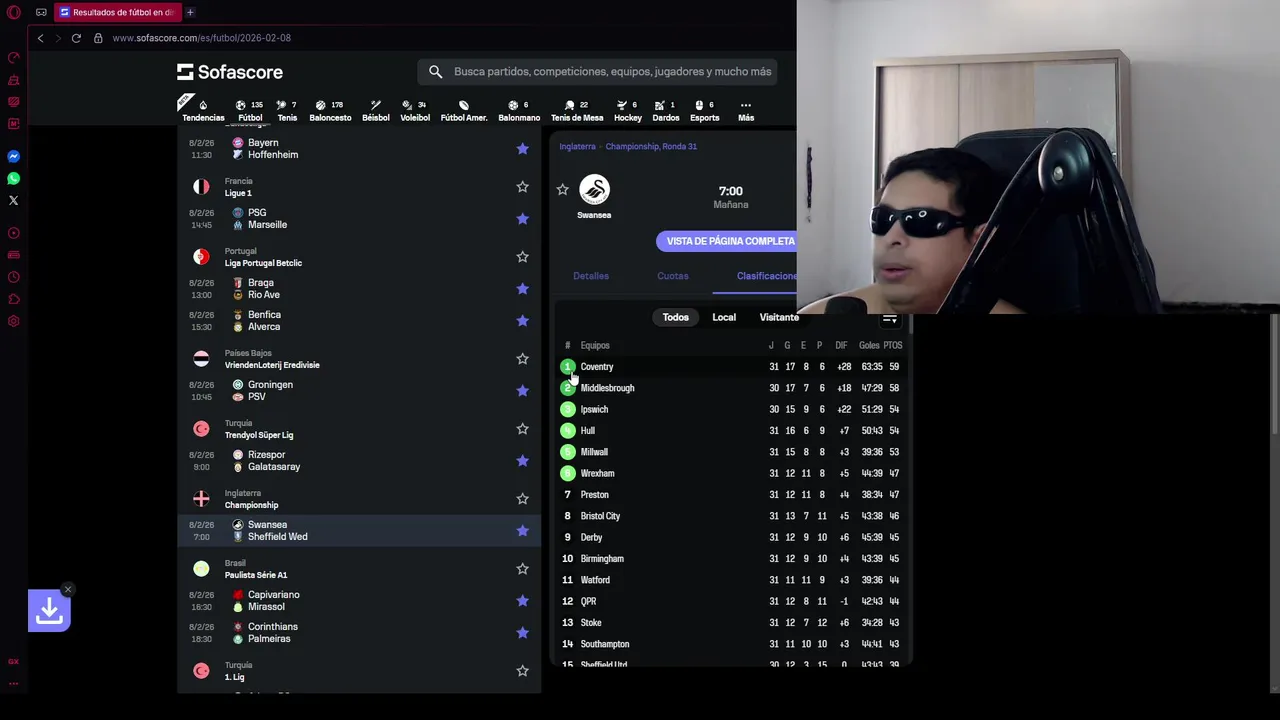Open the Más sports menu

(x=746, y=111)
